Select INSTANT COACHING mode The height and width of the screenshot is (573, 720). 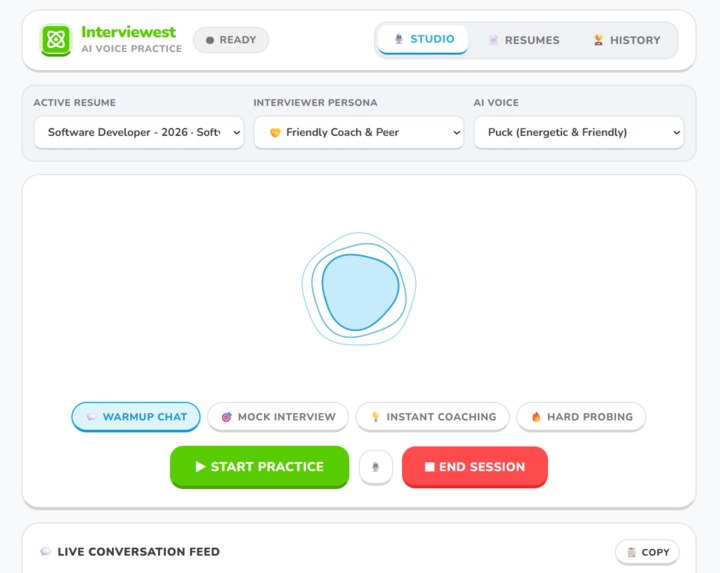click(433, 417)
